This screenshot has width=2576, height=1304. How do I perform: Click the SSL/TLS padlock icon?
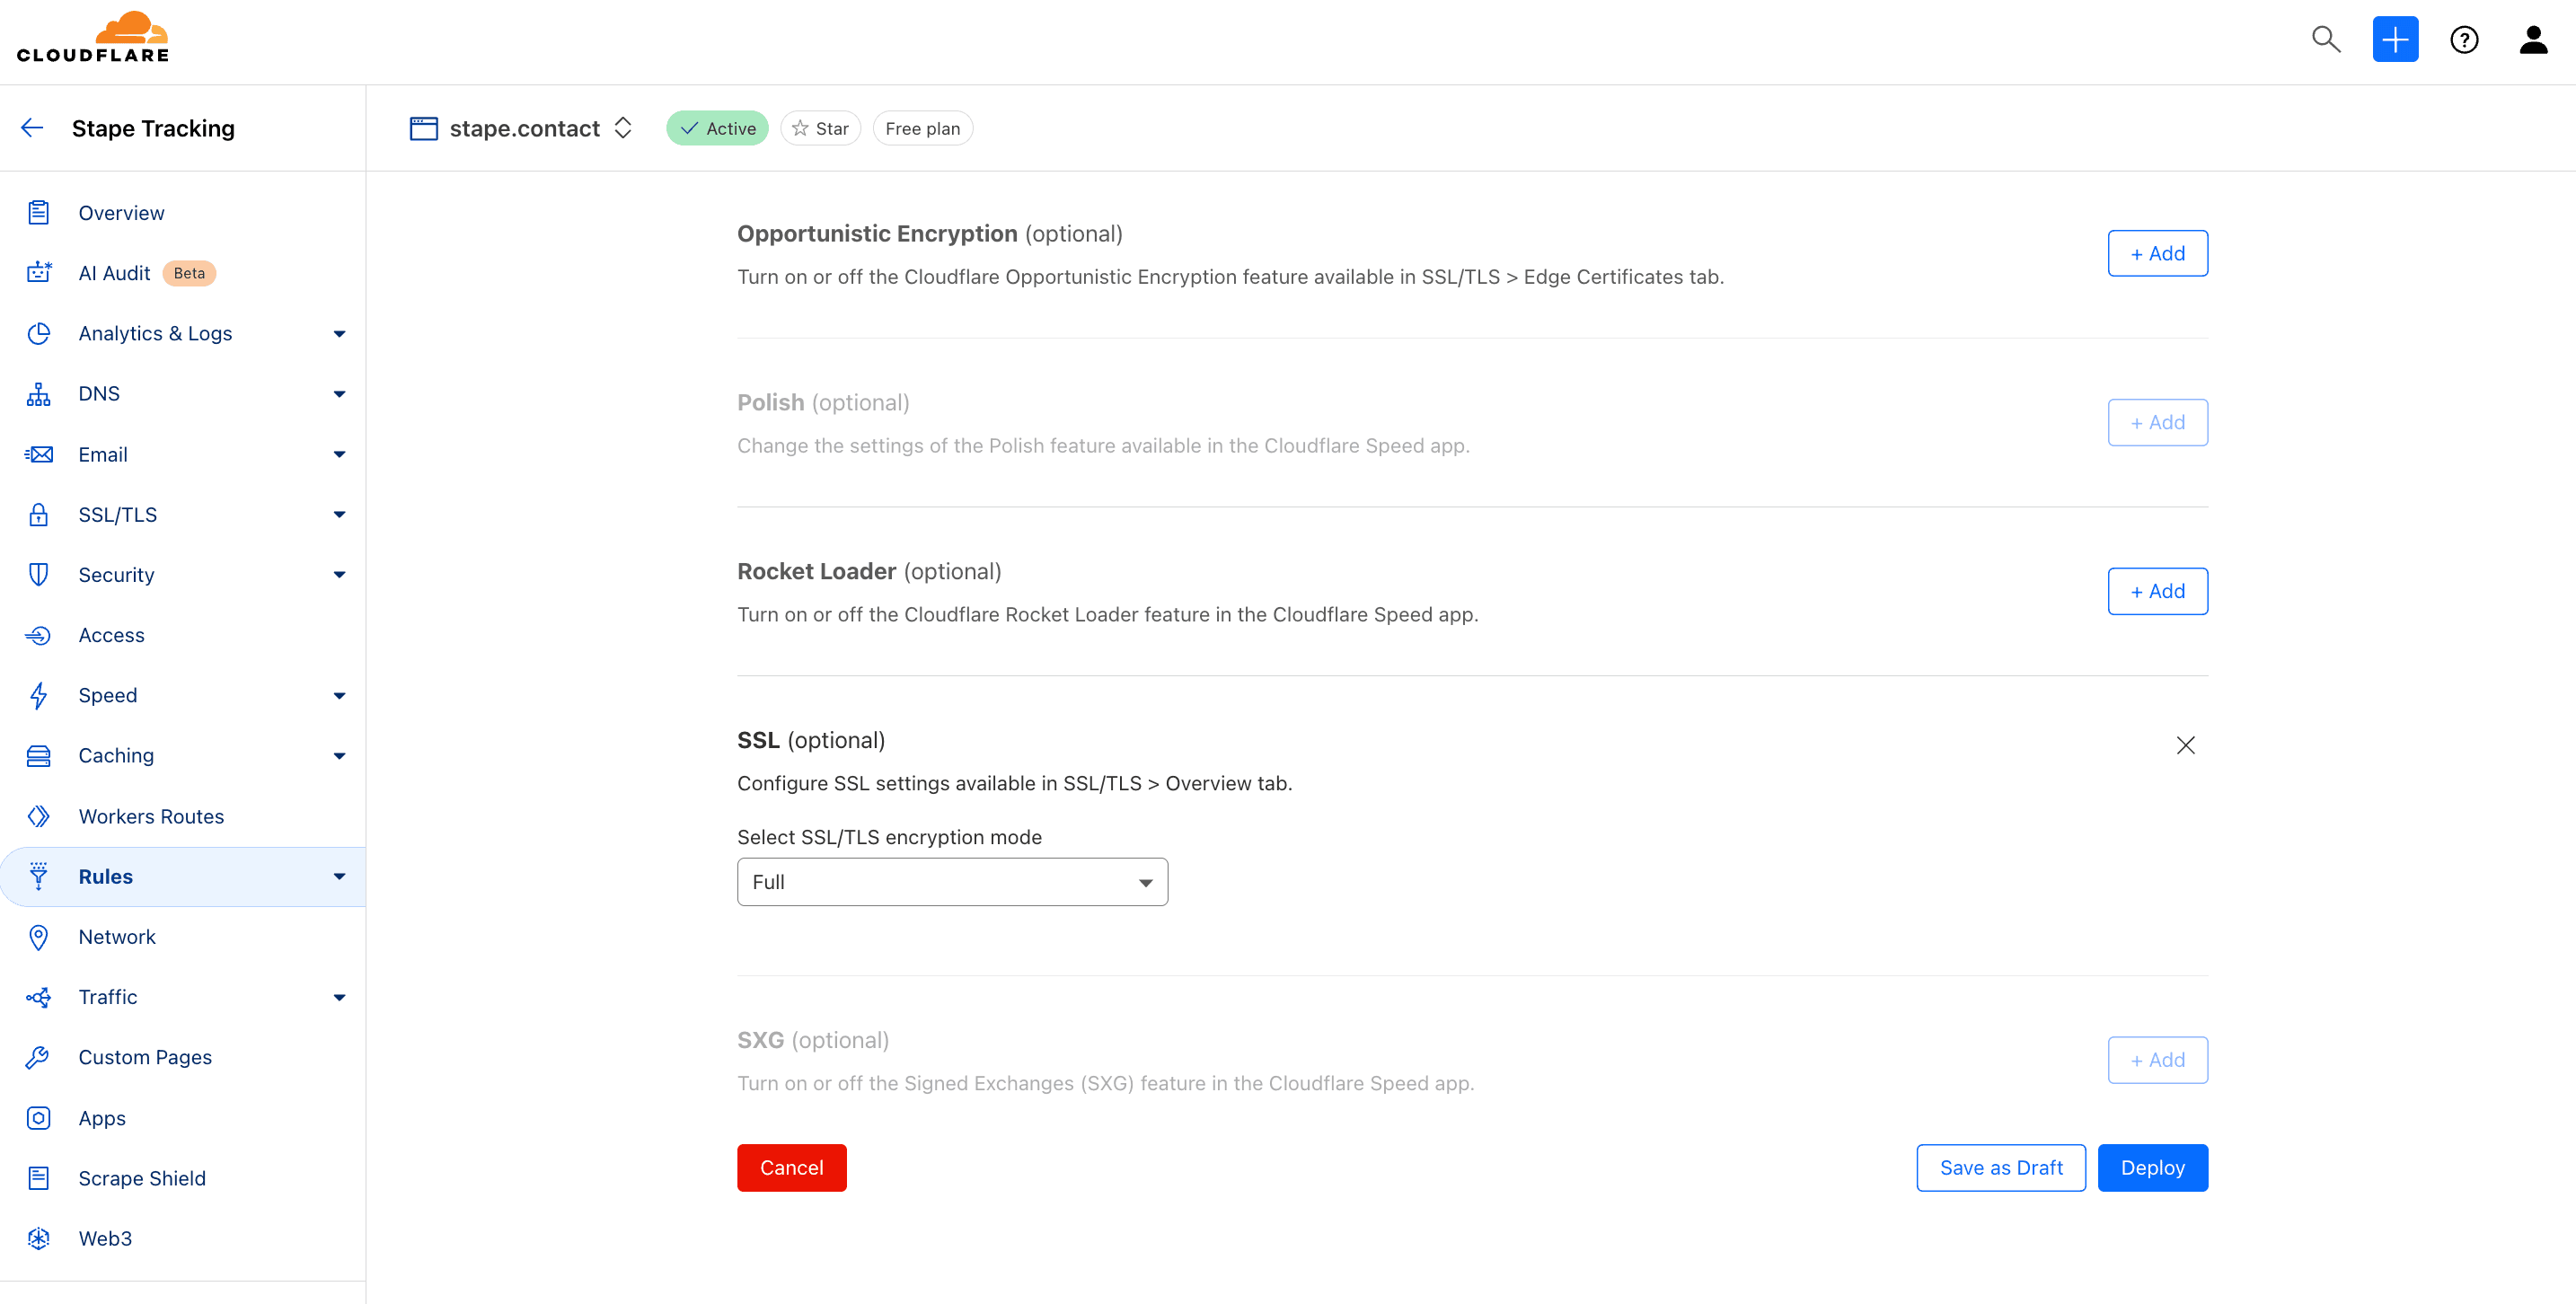coord(39,514)
